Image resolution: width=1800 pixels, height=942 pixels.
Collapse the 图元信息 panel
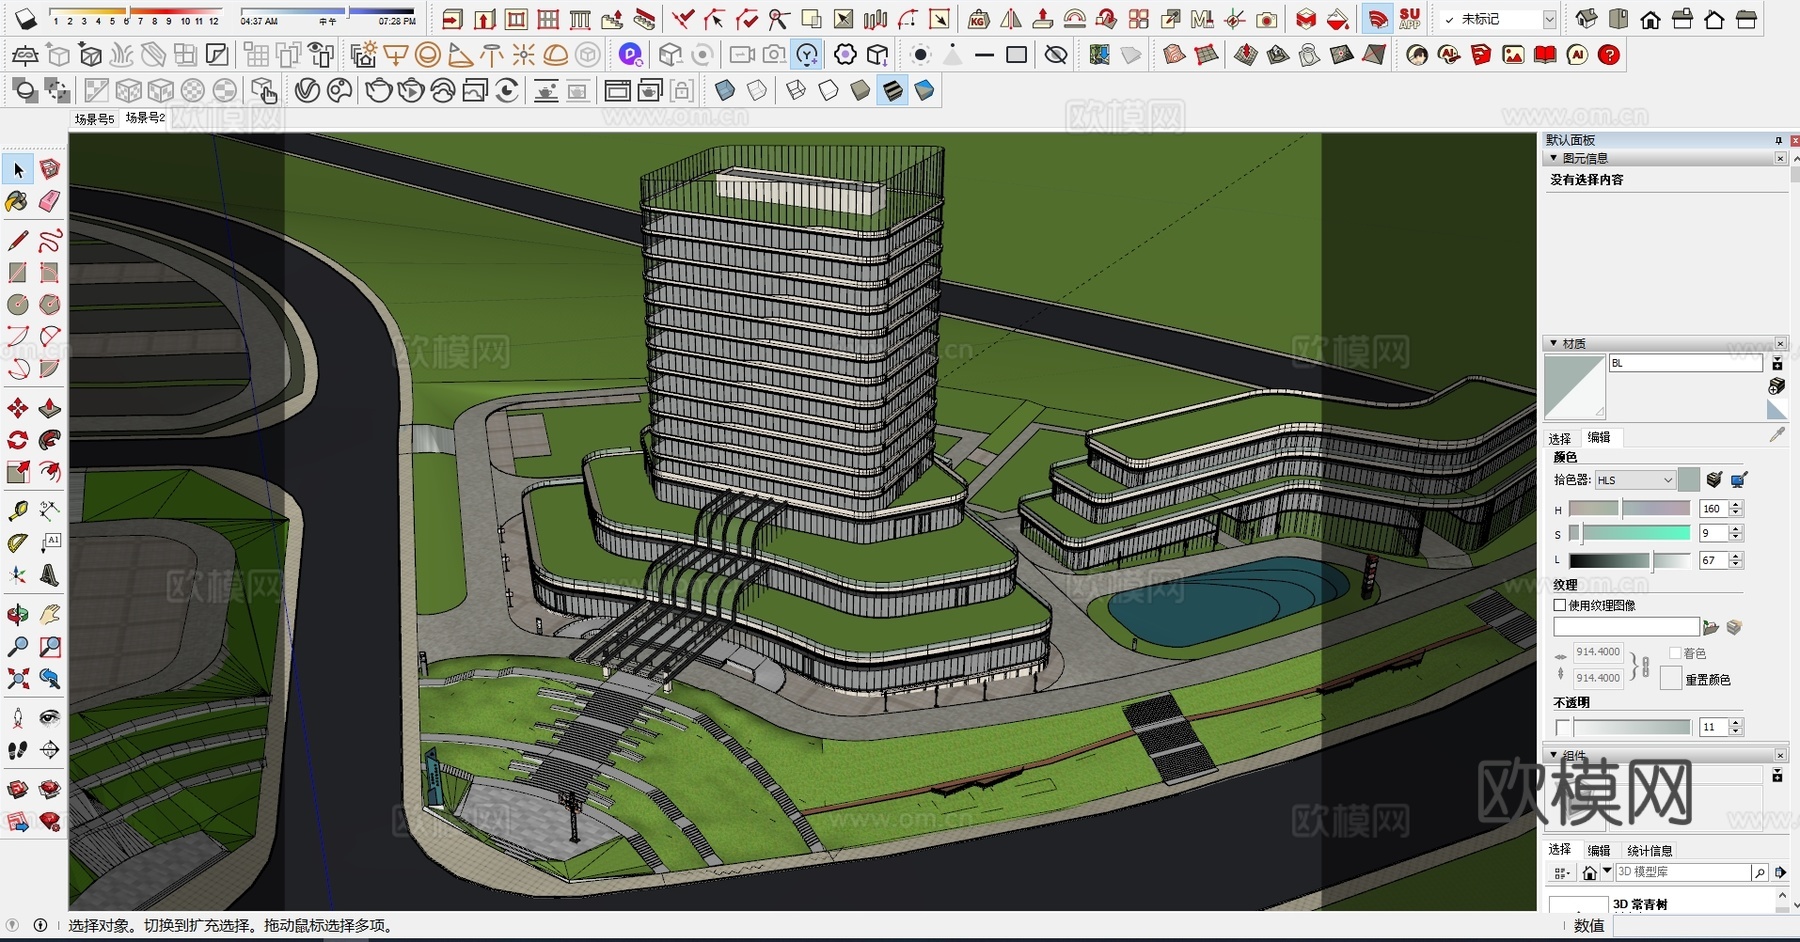click(1553, 158)
